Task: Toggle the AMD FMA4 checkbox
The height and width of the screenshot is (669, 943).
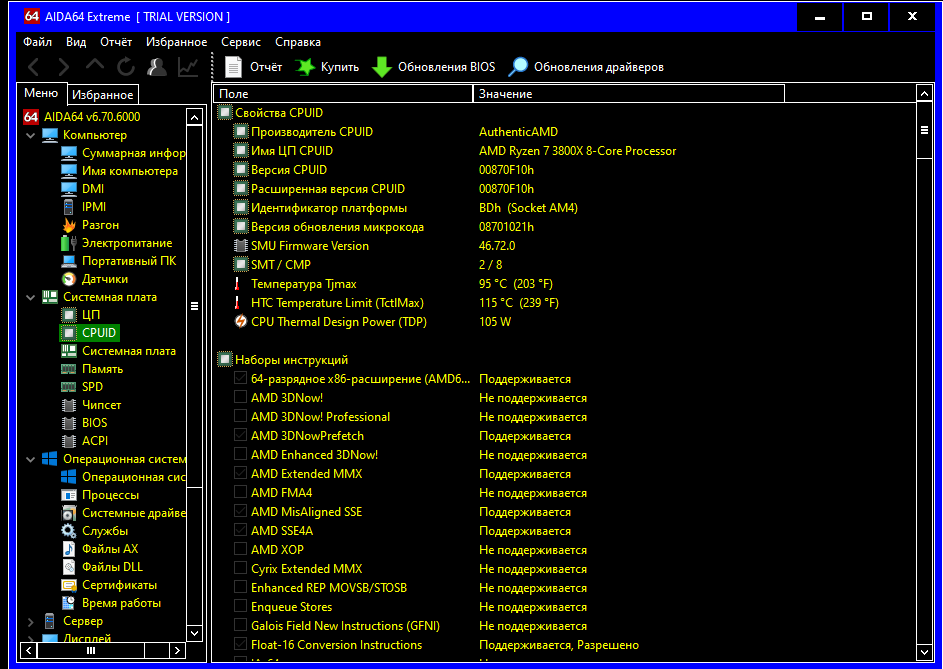Action: click(x=240, y=493)
